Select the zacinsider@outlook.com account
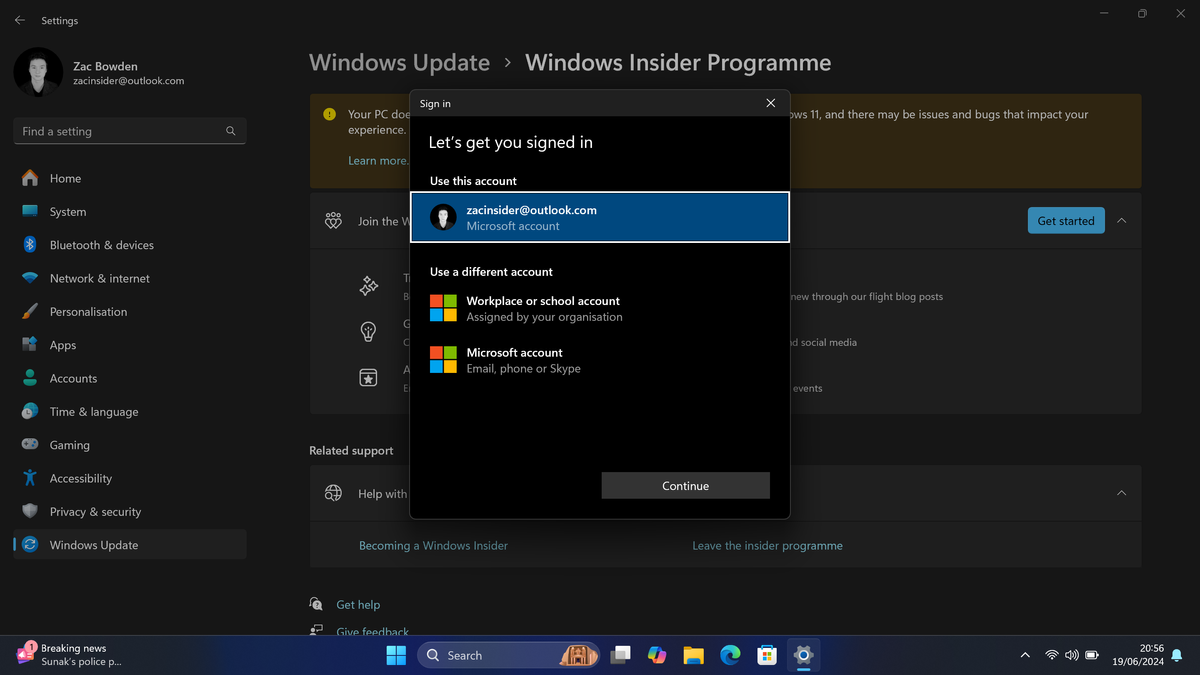The width and height of the screenshot is (1200, 675). click(x=600, y=217)
